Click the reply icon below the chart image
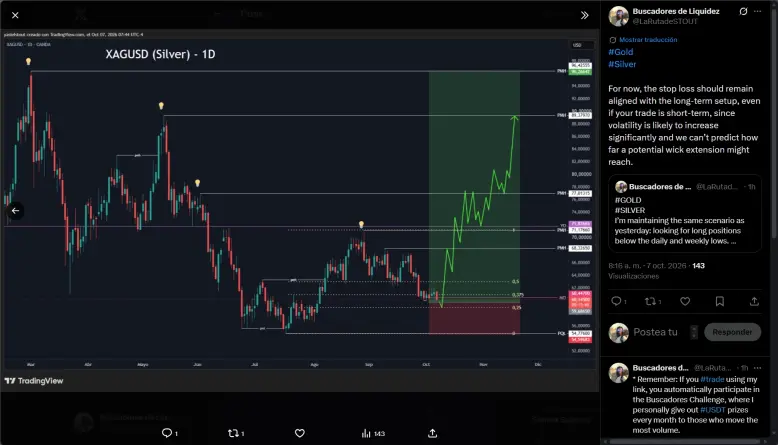 coord(167,433)
